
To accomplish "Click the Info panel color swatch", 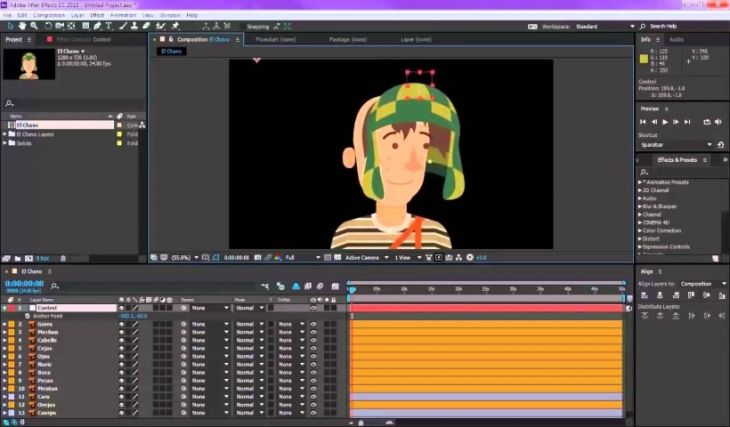I will tap(645, 58).
